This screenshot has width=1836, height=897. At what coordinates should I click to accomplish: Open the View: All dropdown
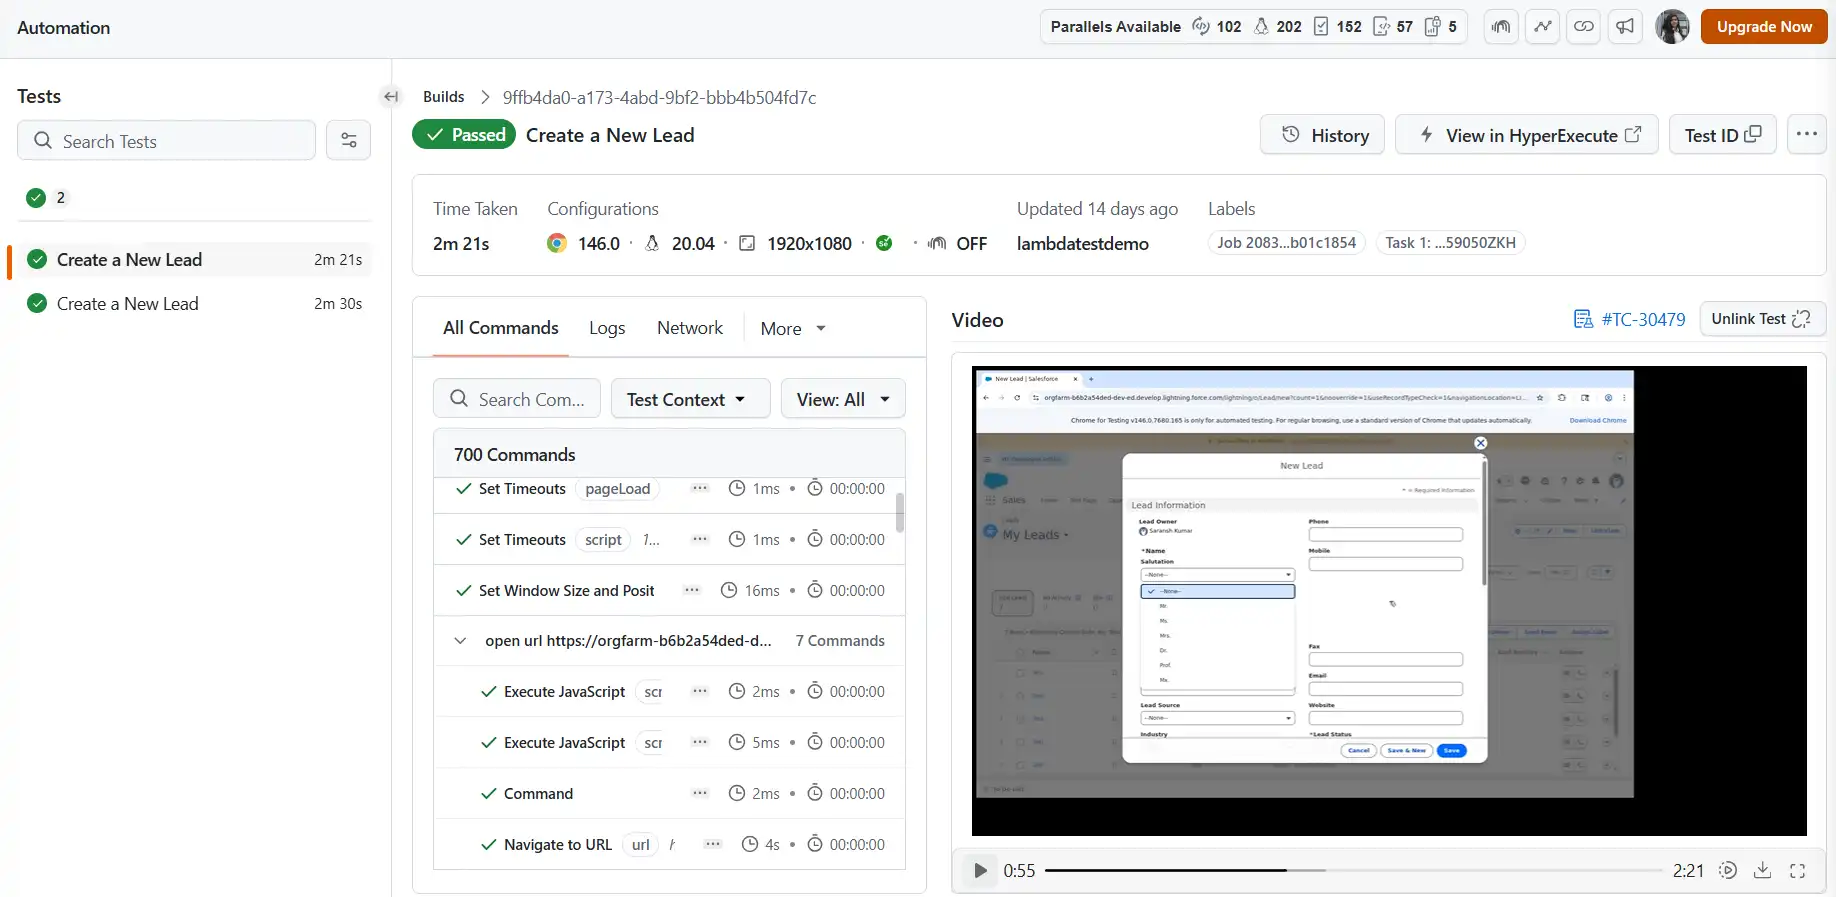click(843, 398)
